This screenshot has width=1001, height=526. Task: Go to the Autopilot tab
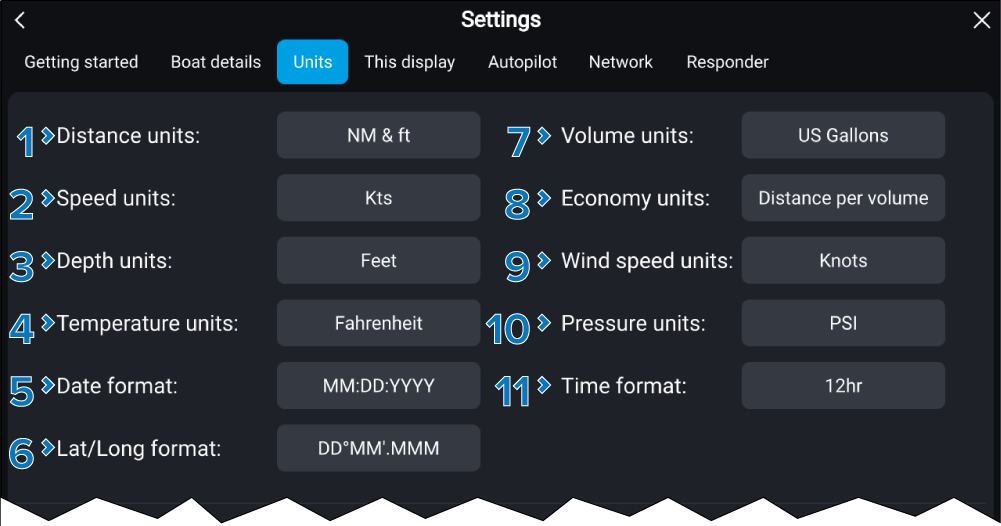(x=522, y=62)
